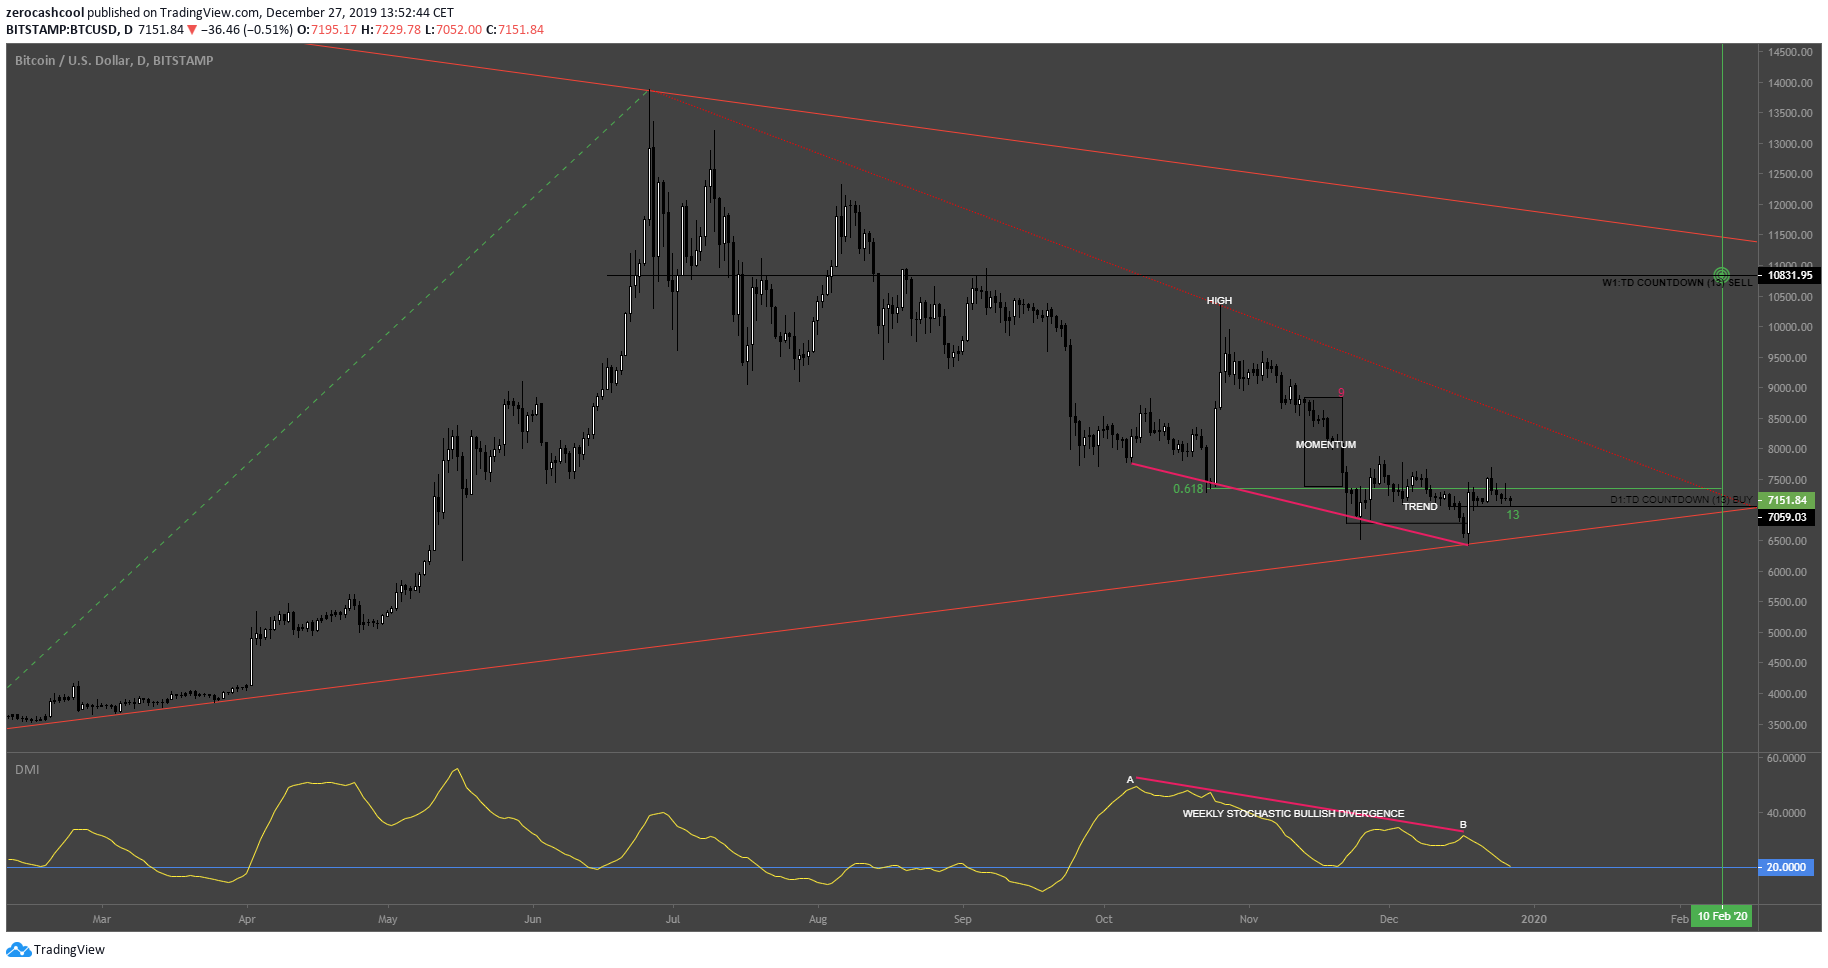The image size is (1828, 968).
Task: Click the MOMENTUM annotation text
Action: coord(1326,444)
